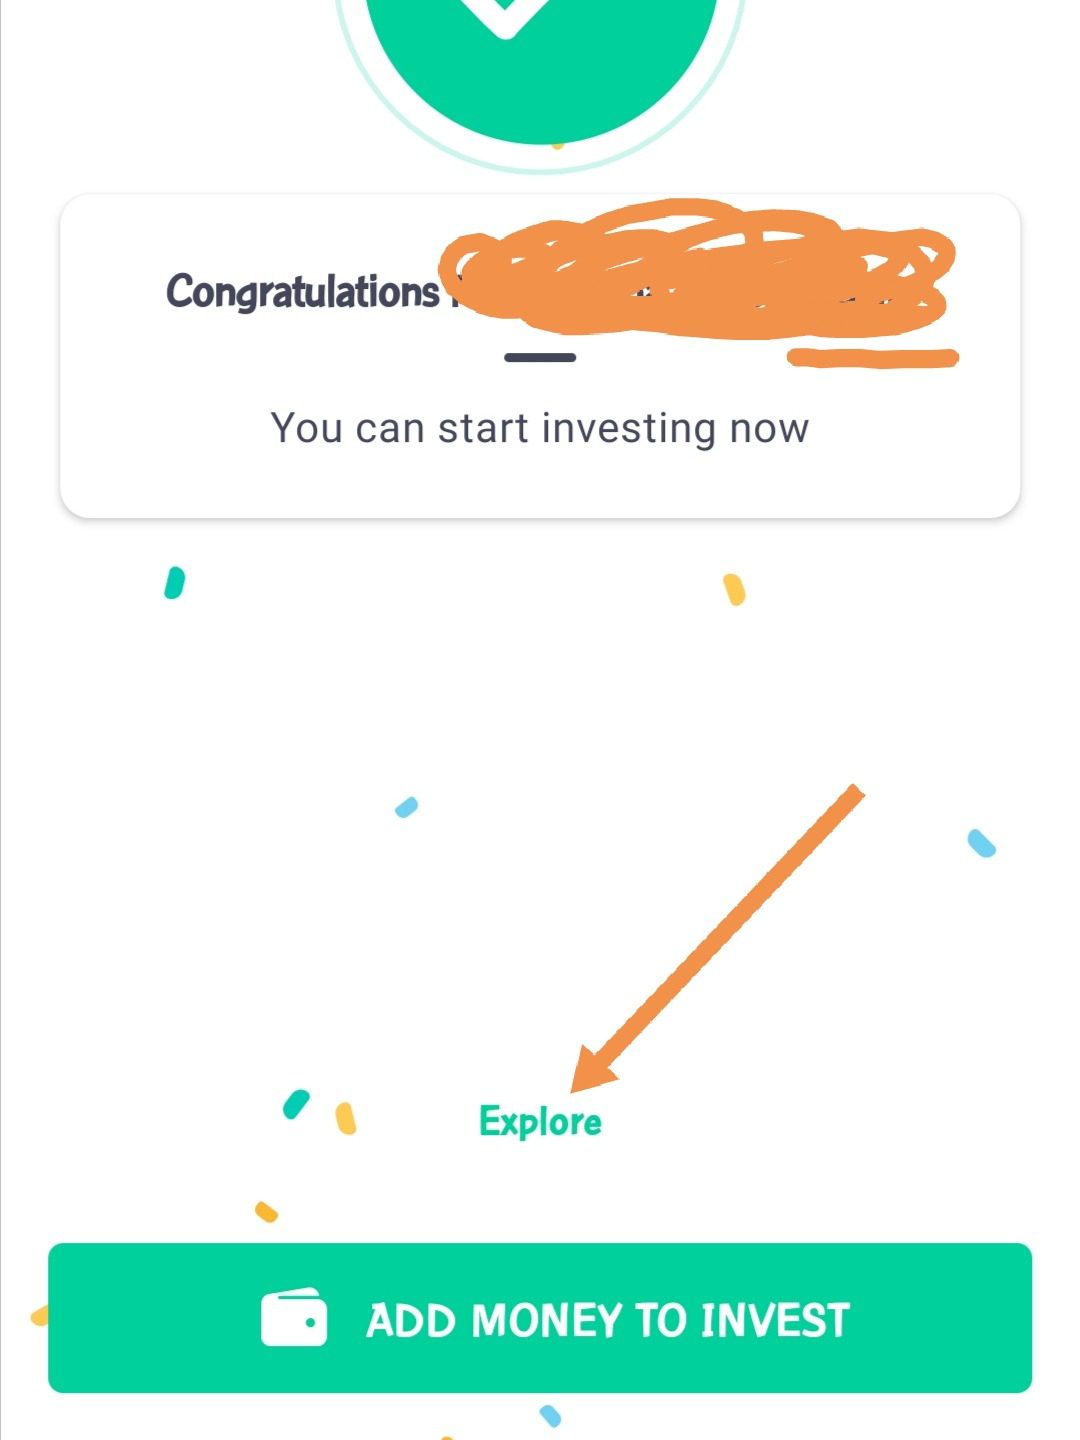Click the teal confetti piece below the card's left side
The height and width of the screenshot is (1440, 1080).
pyautogui.click(x=174, y=583)
